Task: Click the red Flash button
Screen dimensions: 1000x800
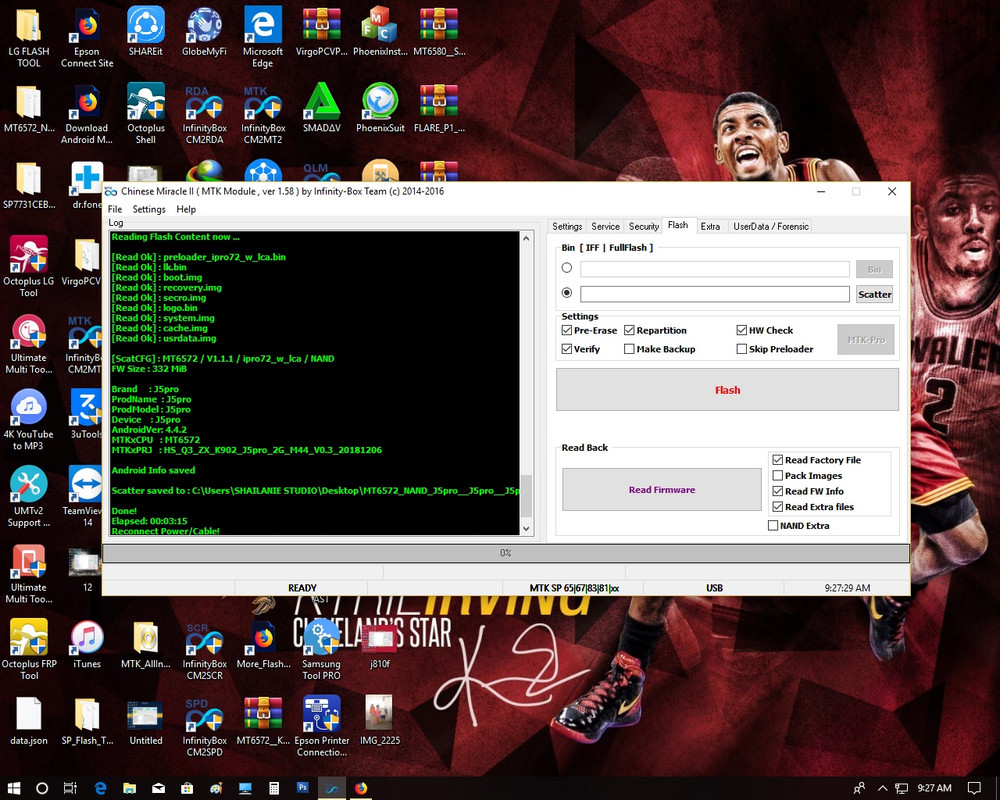Action: 727,389
